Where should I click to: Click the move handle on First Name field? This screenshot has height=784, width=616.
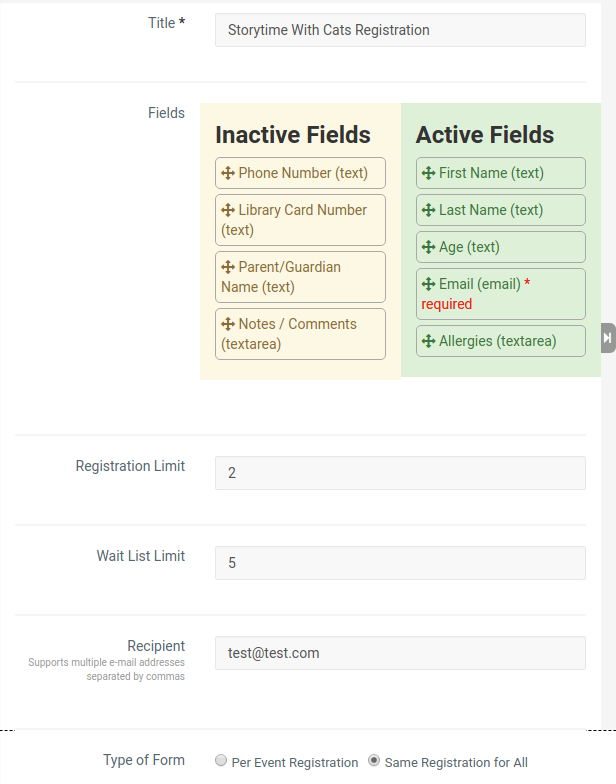[x=428, y=174]
